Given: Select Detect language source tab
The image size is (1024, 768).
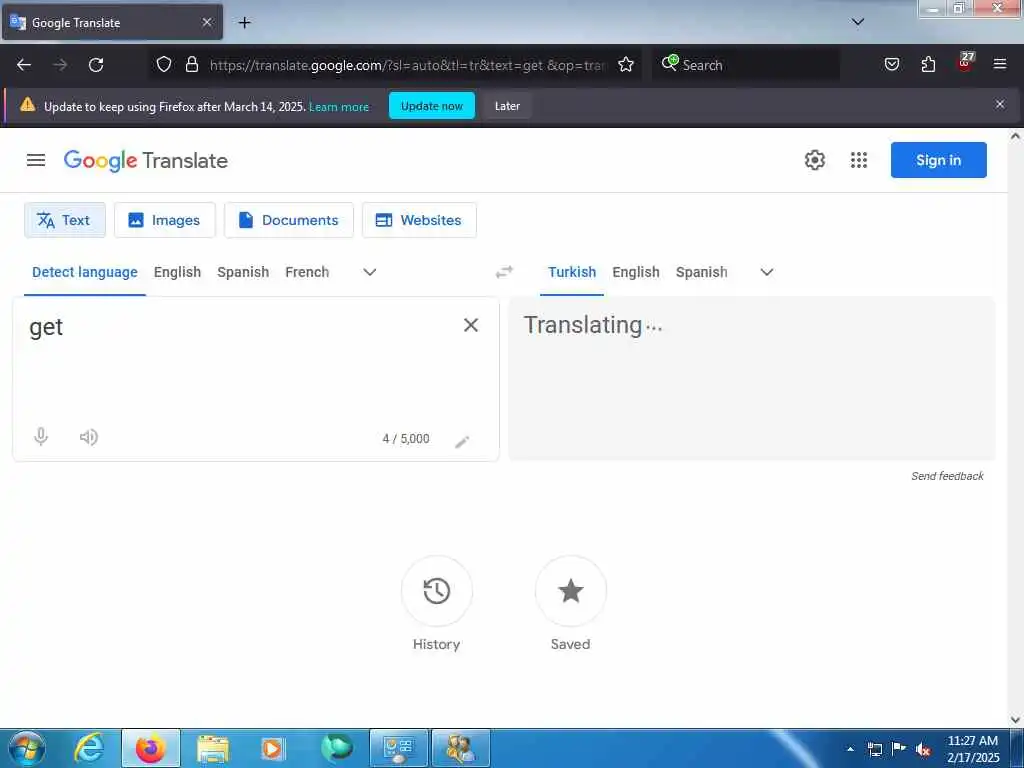Looking at the screenshot, I should [85, 272].
